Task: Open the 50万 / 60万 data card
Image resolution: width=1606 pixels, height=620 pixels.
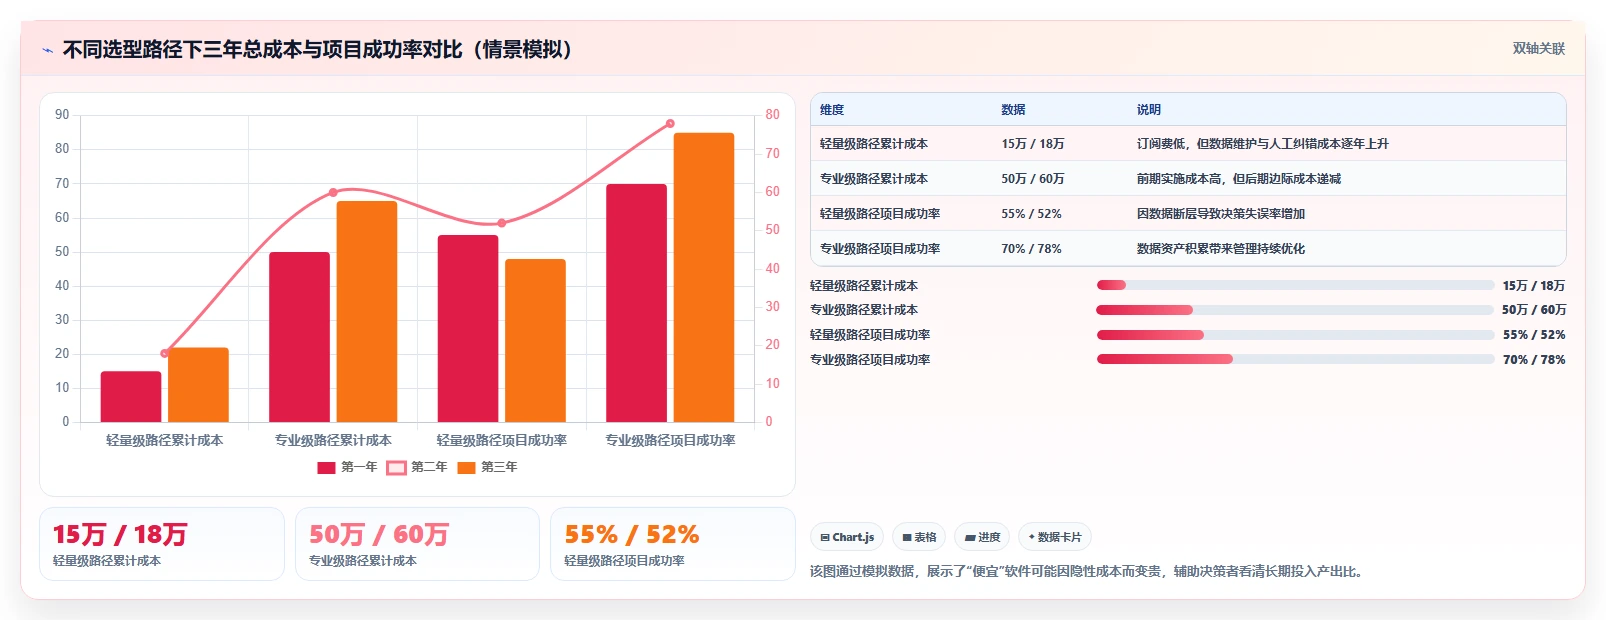Action: (x=417, y=544)
